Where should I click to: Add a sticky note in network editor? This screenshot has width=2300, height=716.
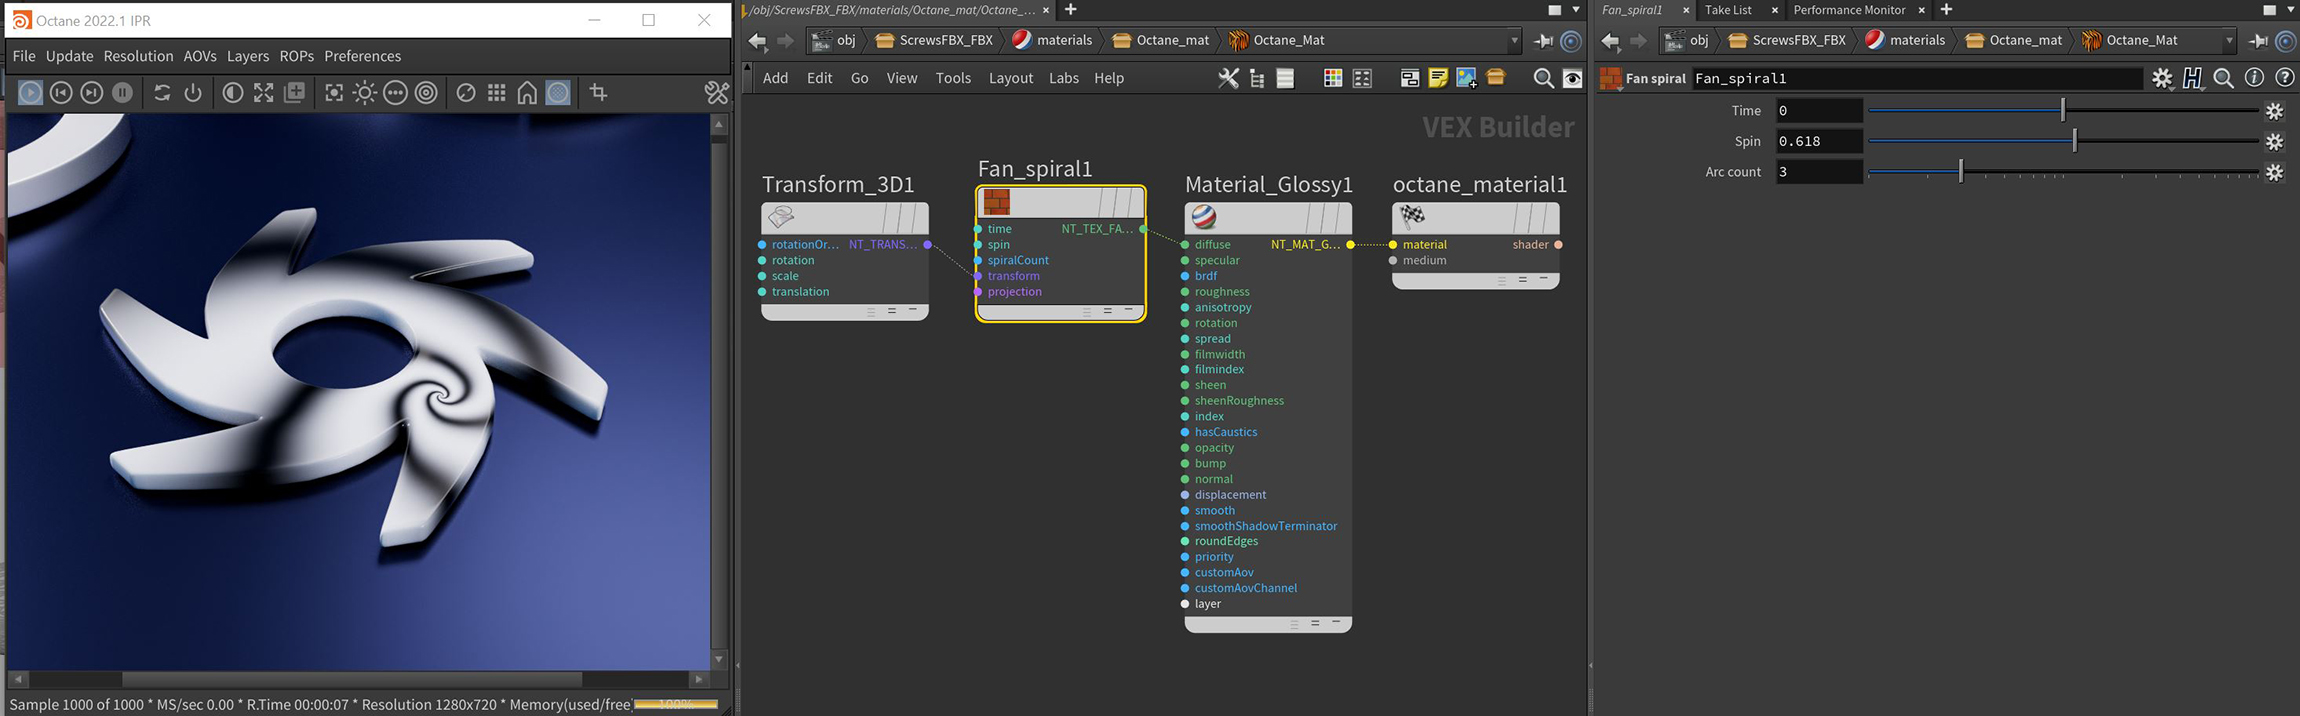tap(1438, 78)
